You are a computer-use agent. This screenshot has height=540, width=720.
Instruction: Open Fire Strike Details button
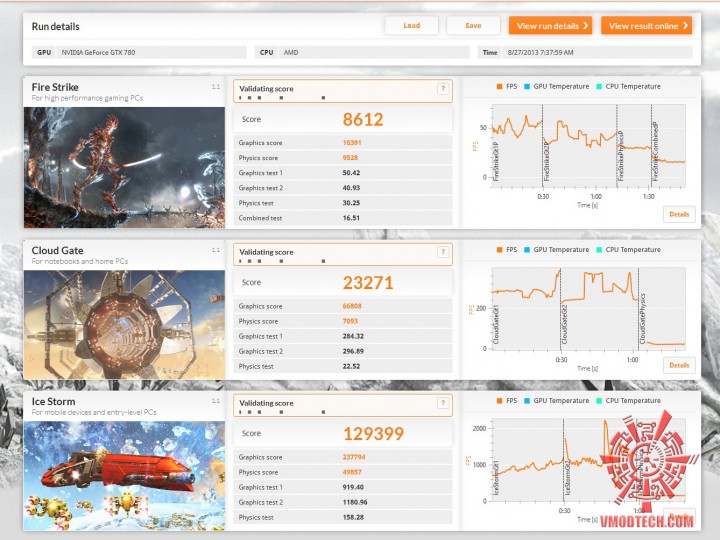[679, 214]
